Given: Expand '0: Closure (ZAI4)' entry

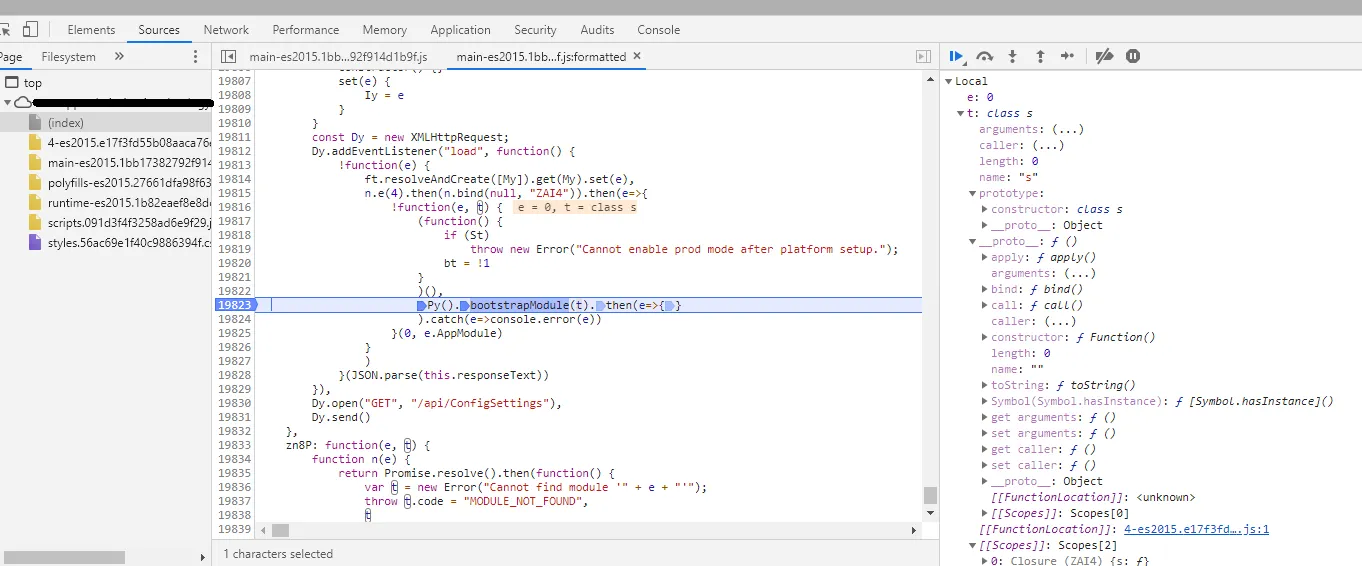Looking at the screenshot, I should point(984,561).
